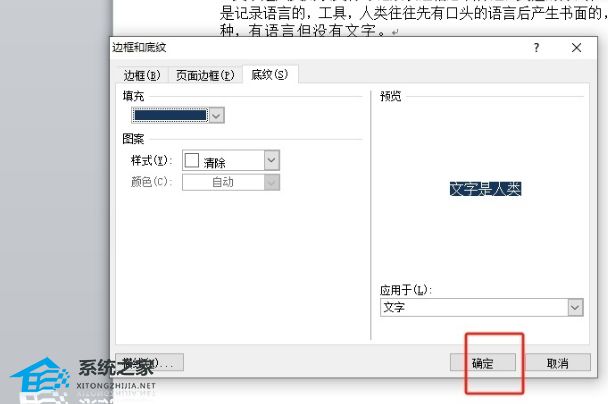Click the 清除 style value box
Viewport: 608px width, 404px height.
[x=223, y=160]
